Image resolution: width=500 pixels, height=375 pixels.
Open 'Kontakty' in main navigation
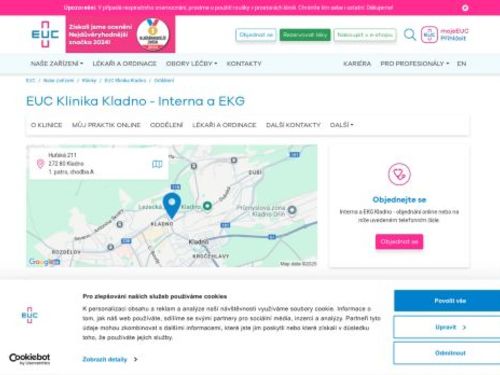[x=244, y=63]
